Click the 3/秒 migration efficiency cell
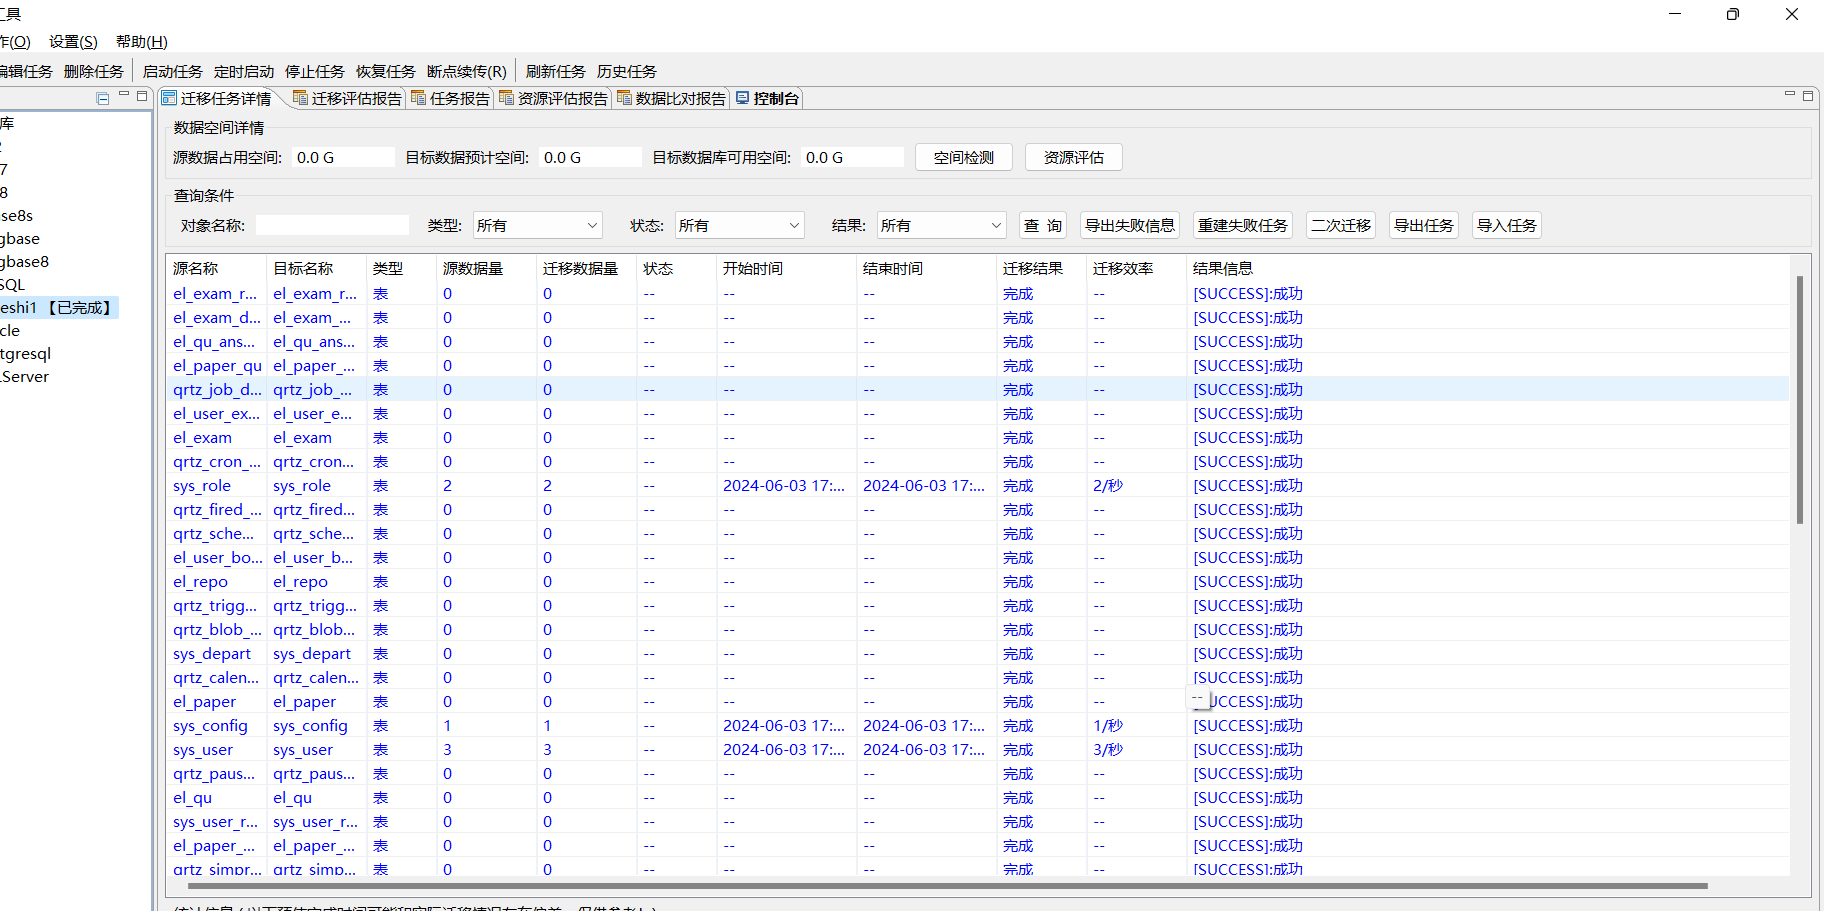1824x911 pixels. (x=1108, y=750)
